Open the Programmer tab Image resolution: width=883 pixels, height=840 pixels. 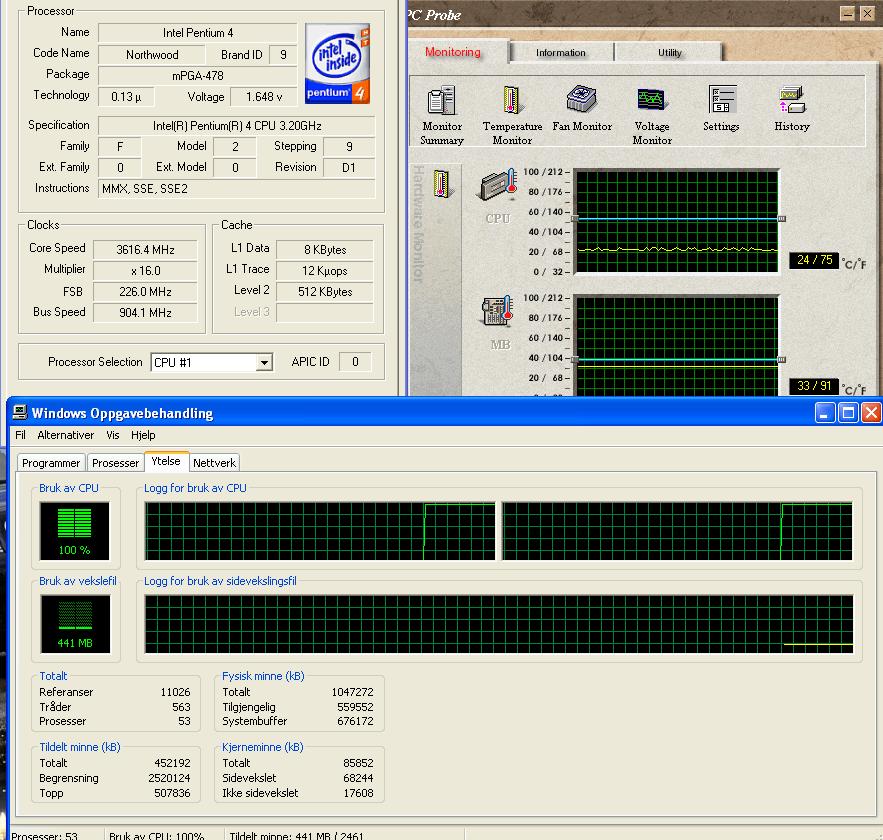point(51,463)
